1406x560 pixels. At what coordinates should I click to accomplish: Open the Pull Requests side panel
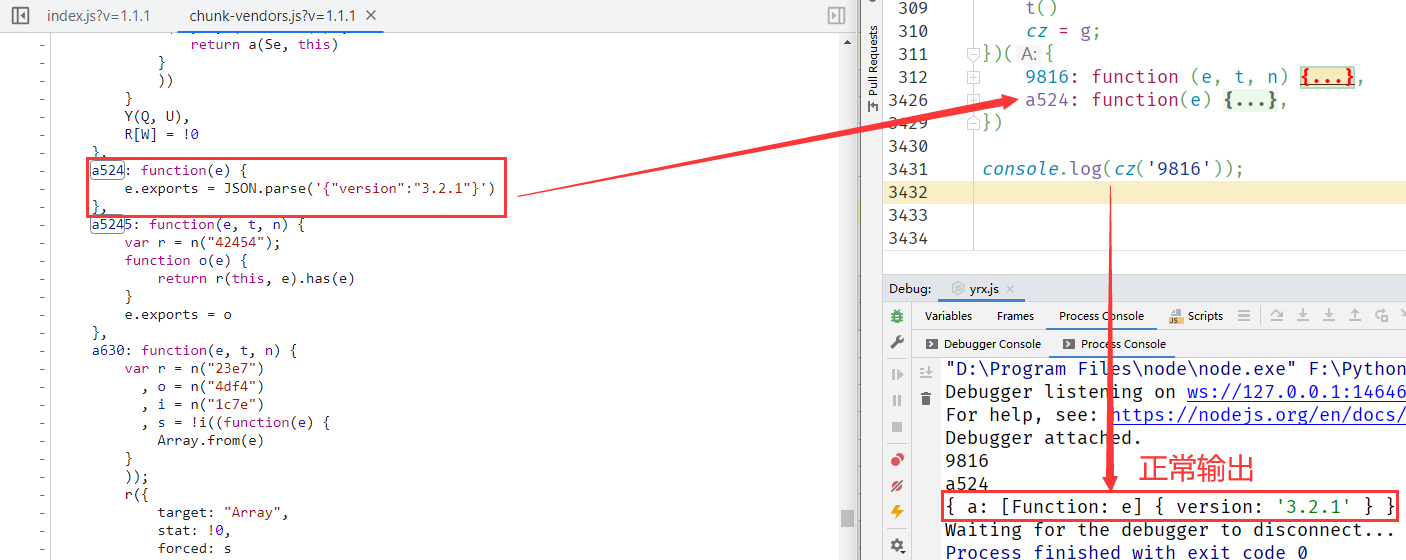pyautogui.click(x=873, y=62)
